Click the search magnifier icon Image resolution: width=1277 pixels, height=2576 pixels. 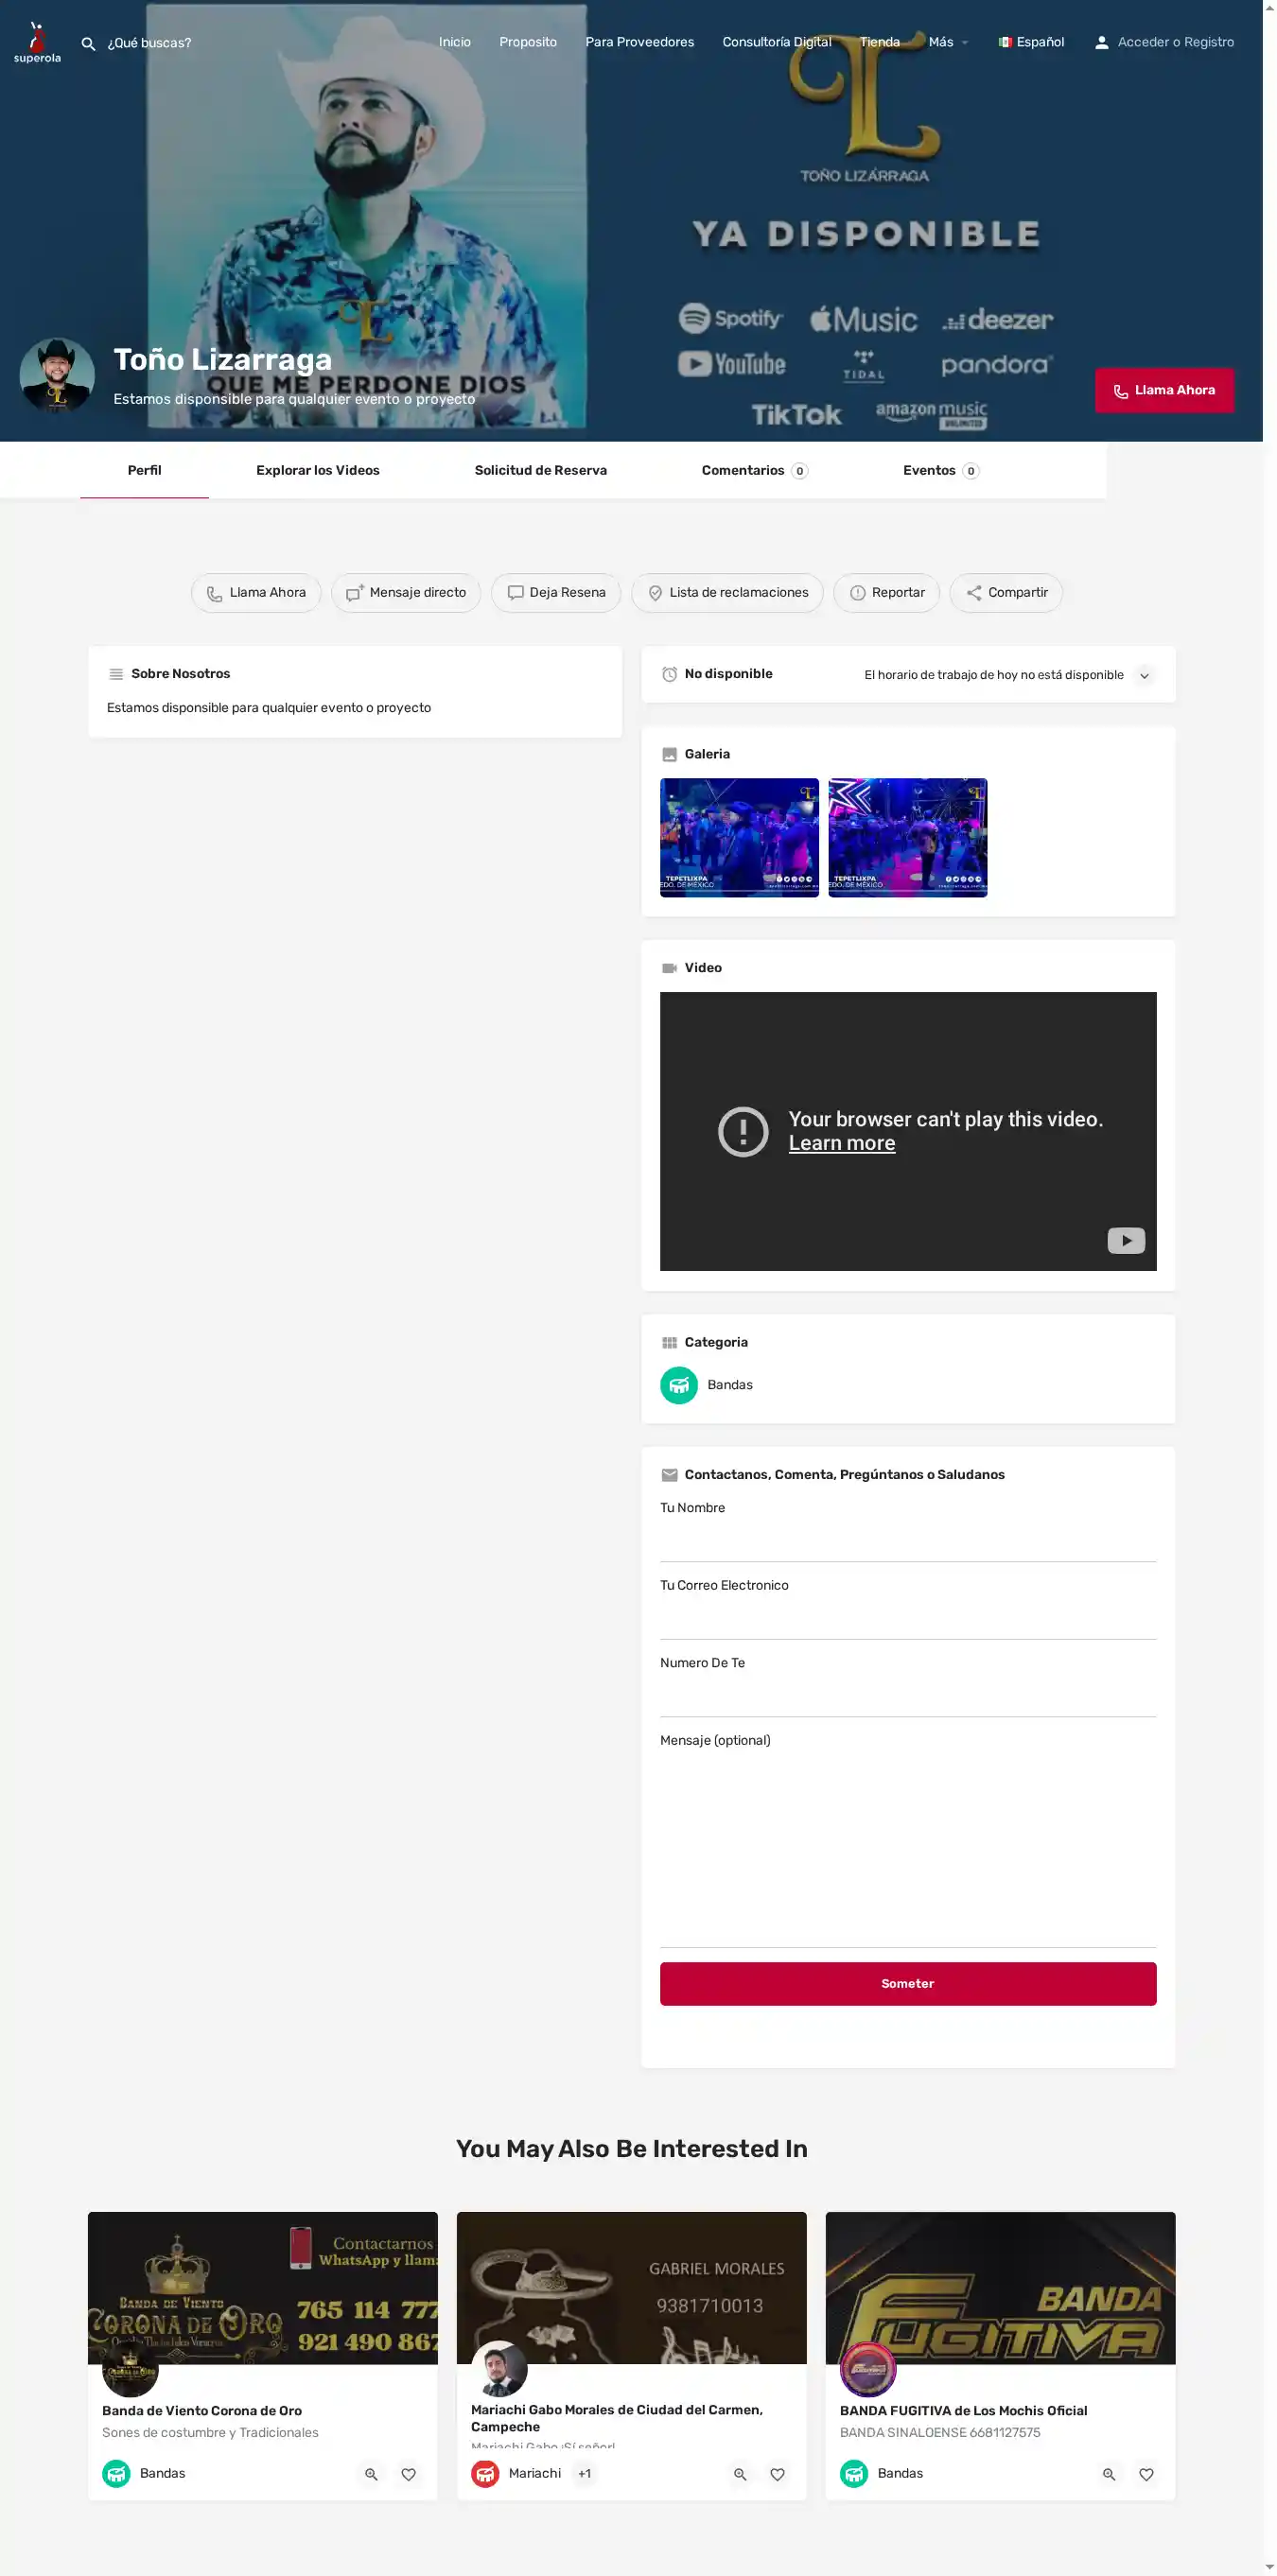[88, 44]
